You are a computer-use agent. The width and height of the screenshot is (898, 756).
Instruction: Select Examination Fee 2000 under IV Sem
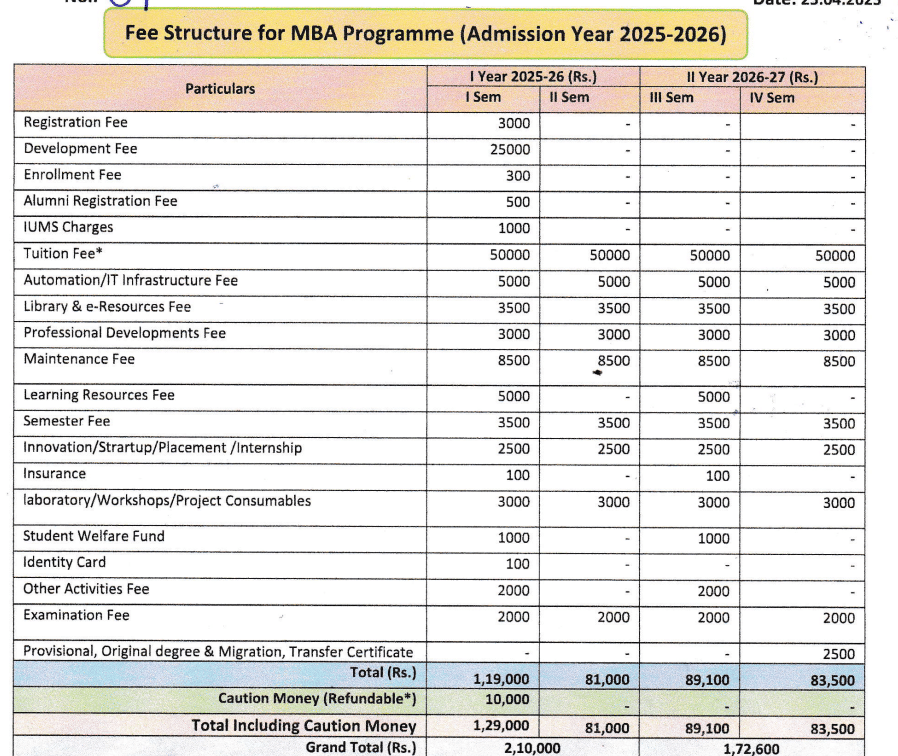pyautogui.click(x=839, y=618)
